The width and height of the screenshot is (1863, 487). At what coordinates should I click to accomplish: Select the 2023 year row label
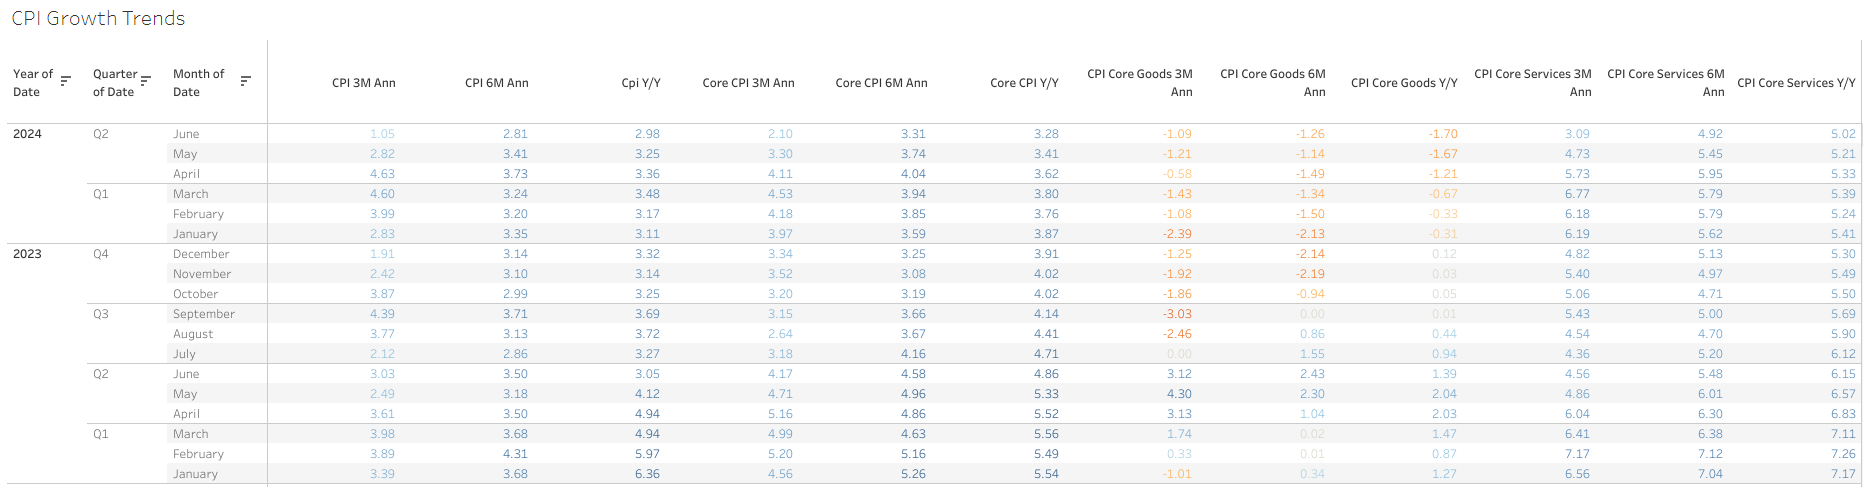click(27, 254)
